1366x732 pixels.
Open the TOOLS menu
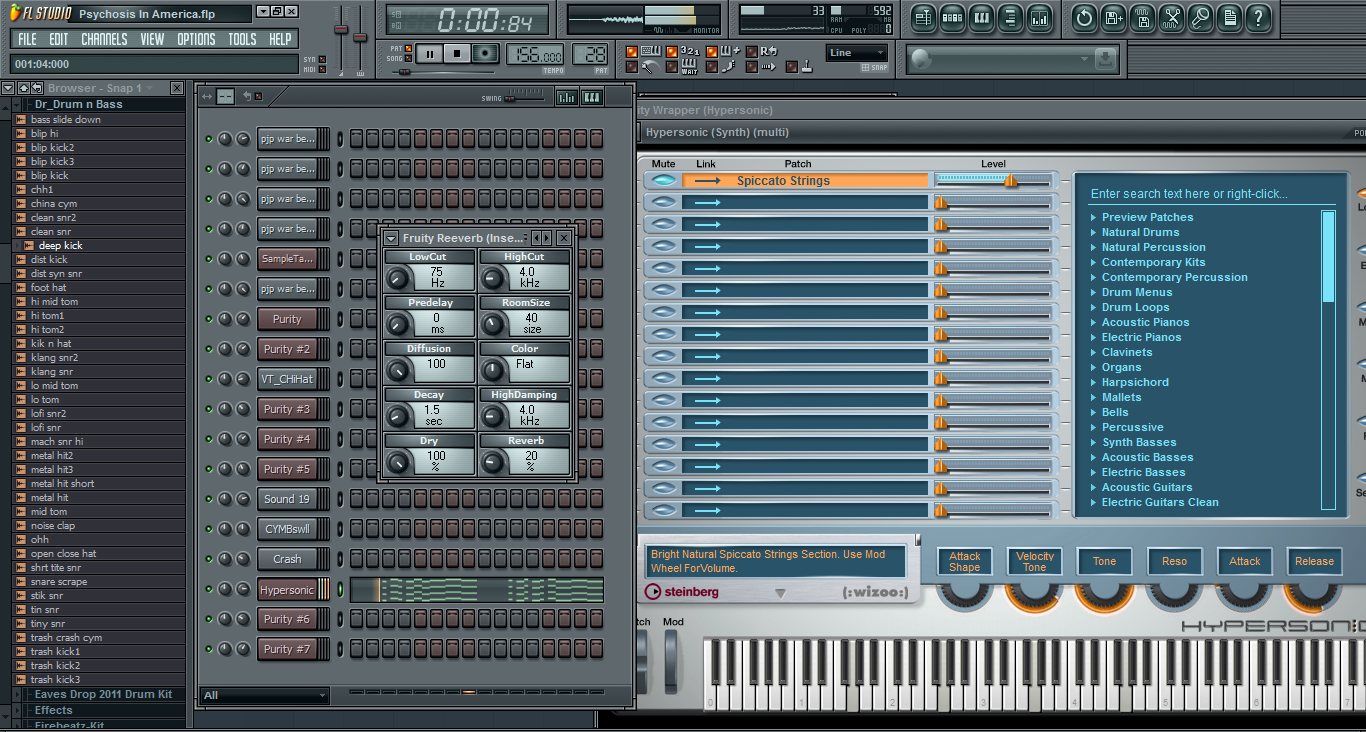pos(242,40)
